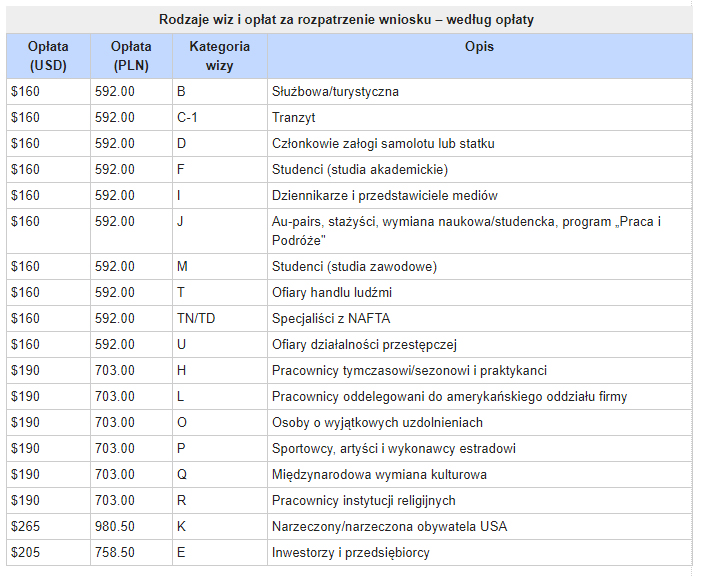Click "Narzeczony/narzeczona obywatela USA" cell
701x576 pixels.
[479, 526]
